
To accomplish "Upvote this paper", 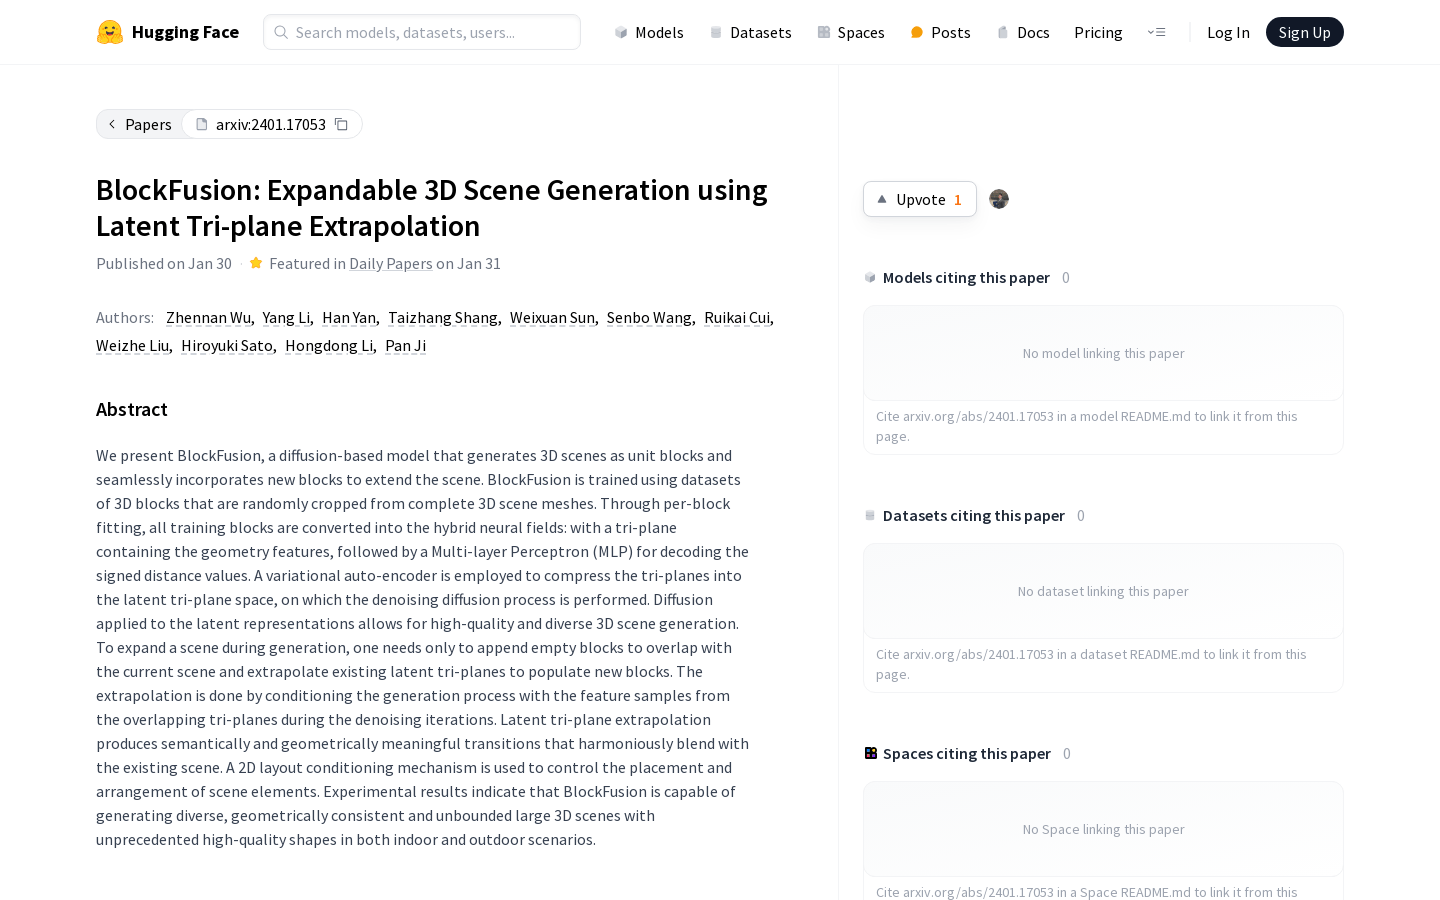I will click(920, 199).
